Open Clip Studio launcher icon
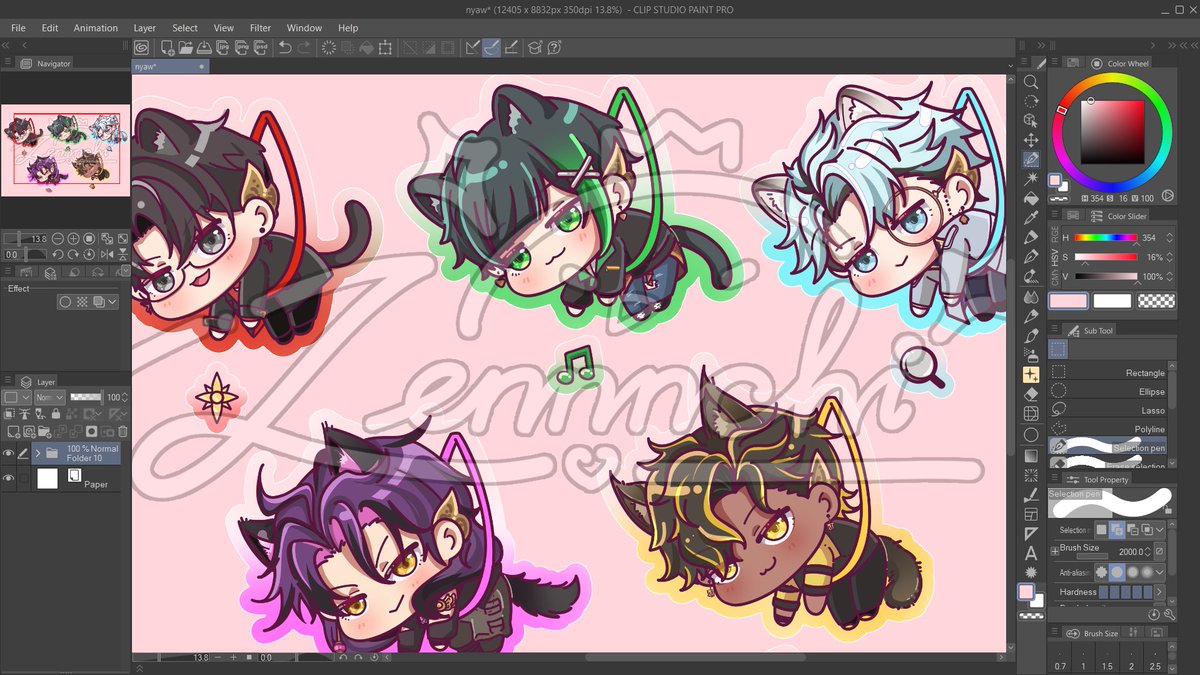The width and height of the screenshot is (1200, 675). 142,47
